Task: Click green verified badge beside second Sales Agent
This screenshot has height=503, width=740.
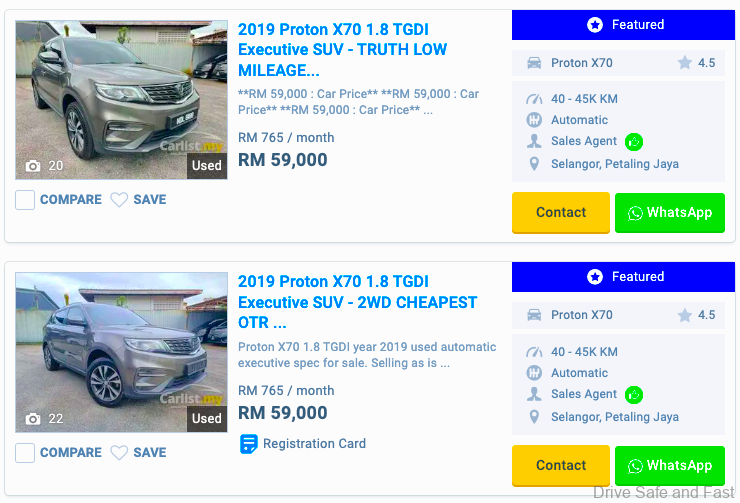Action: click(634, 395)
